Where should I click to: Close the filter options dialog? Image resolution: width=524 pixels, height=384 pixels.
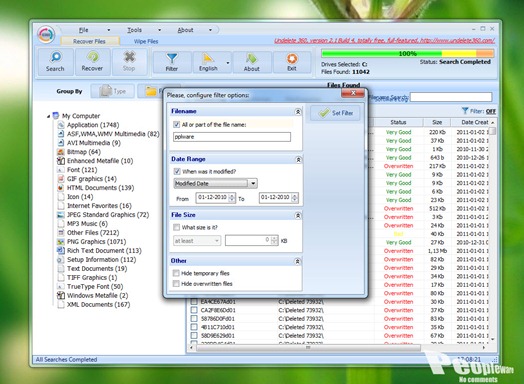pos(353,93)
